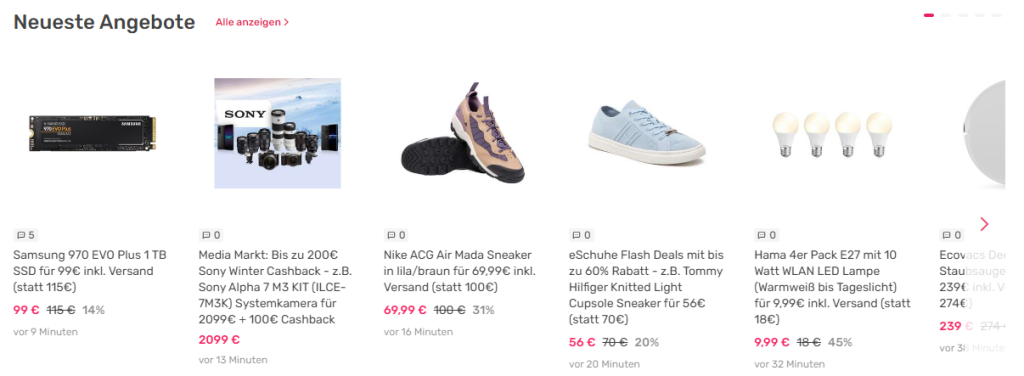Open comments on Samsung 970 EVO deal
The image size is (1024, 376).
coord(25,235)
